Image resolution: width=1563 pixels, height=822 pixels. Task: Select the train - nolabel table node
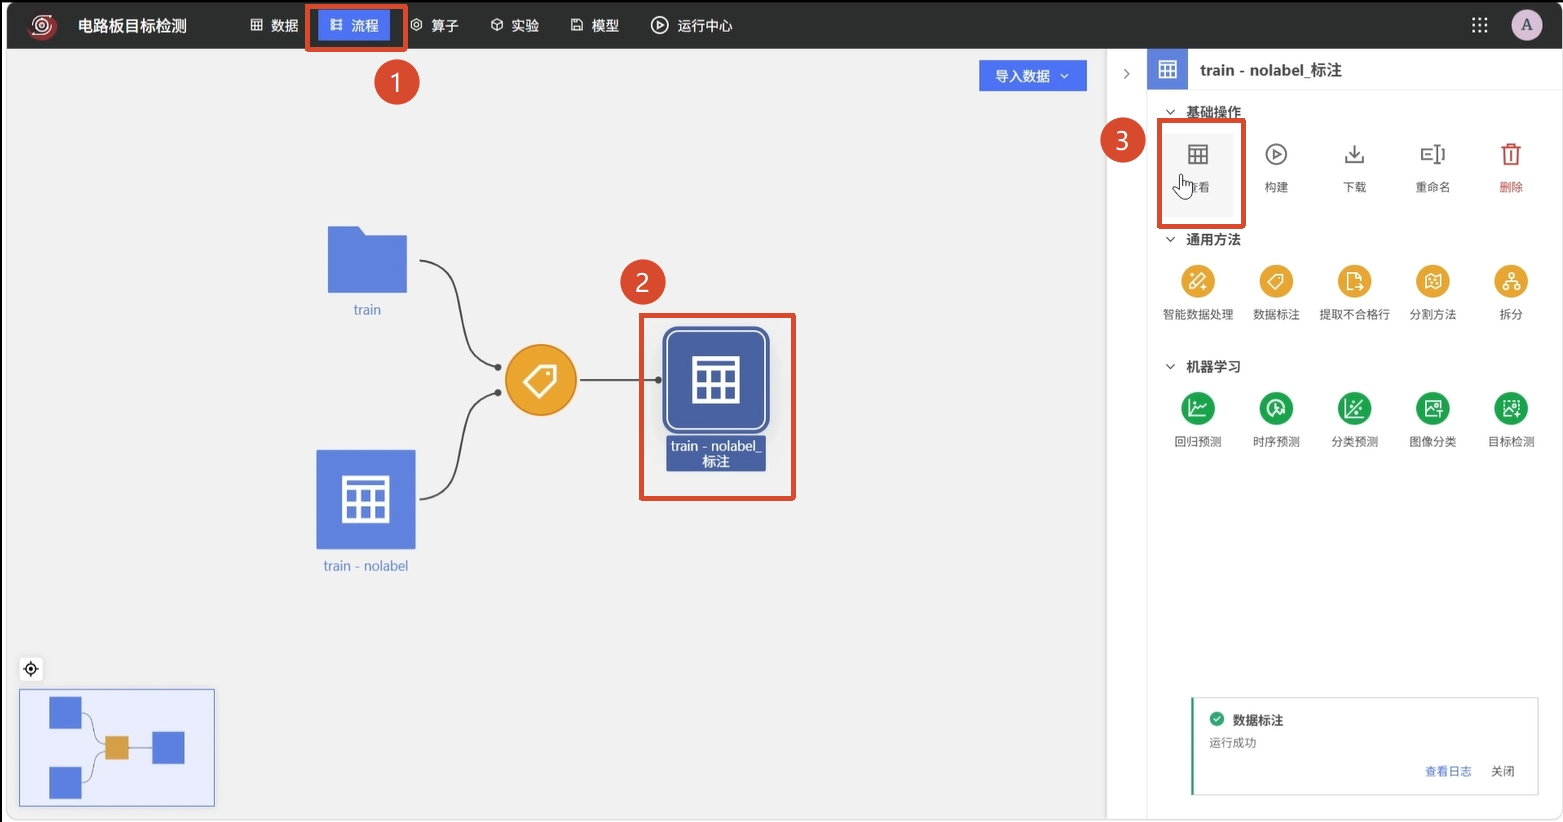pyautogui.click(x=366, y=499)
